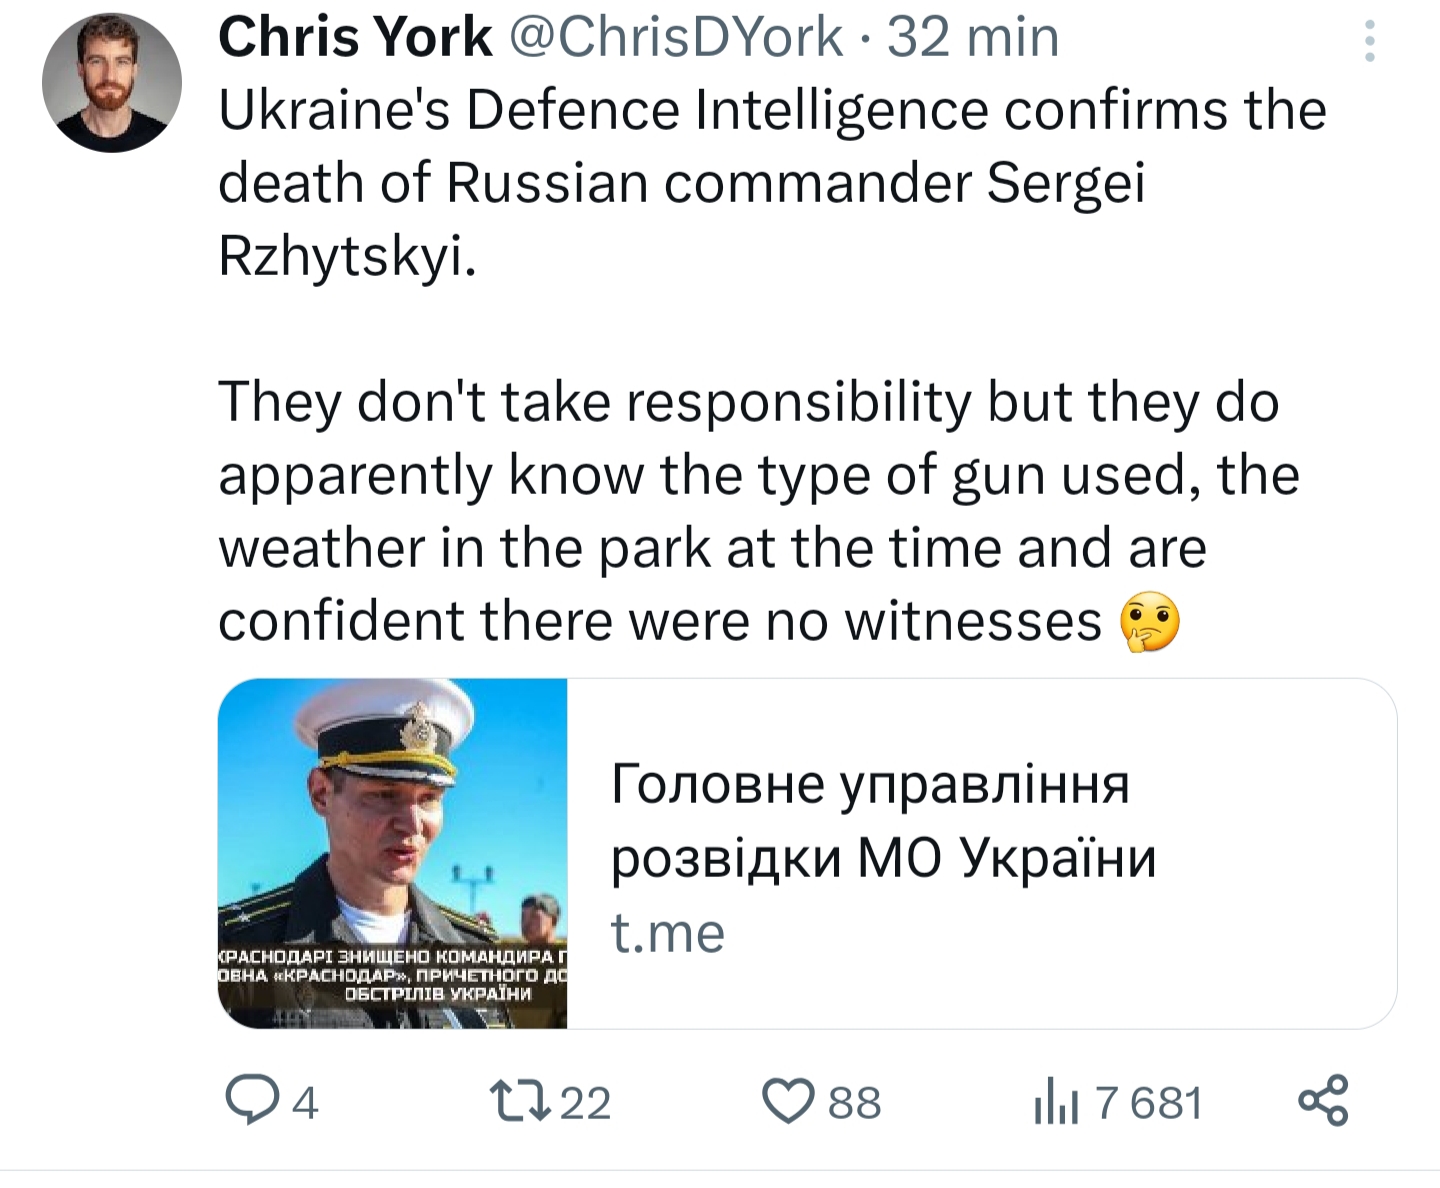Image resolution: width=1440 pixels, height=1188 pixels.
Task: Open the @ChrisDYork handle link
Action: (x=677, y=38)
